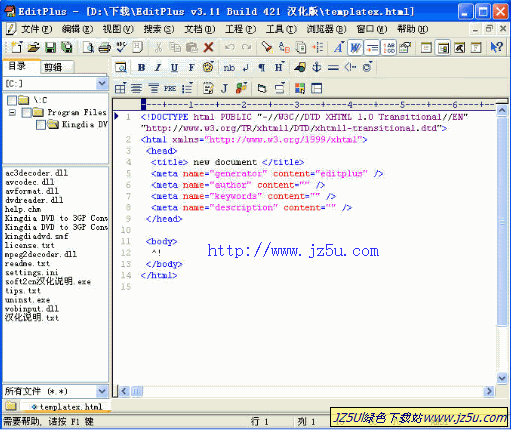Click the View in browser icon
Screen dimensions: 511x430
pyautogui.click(x=121, y=68)
